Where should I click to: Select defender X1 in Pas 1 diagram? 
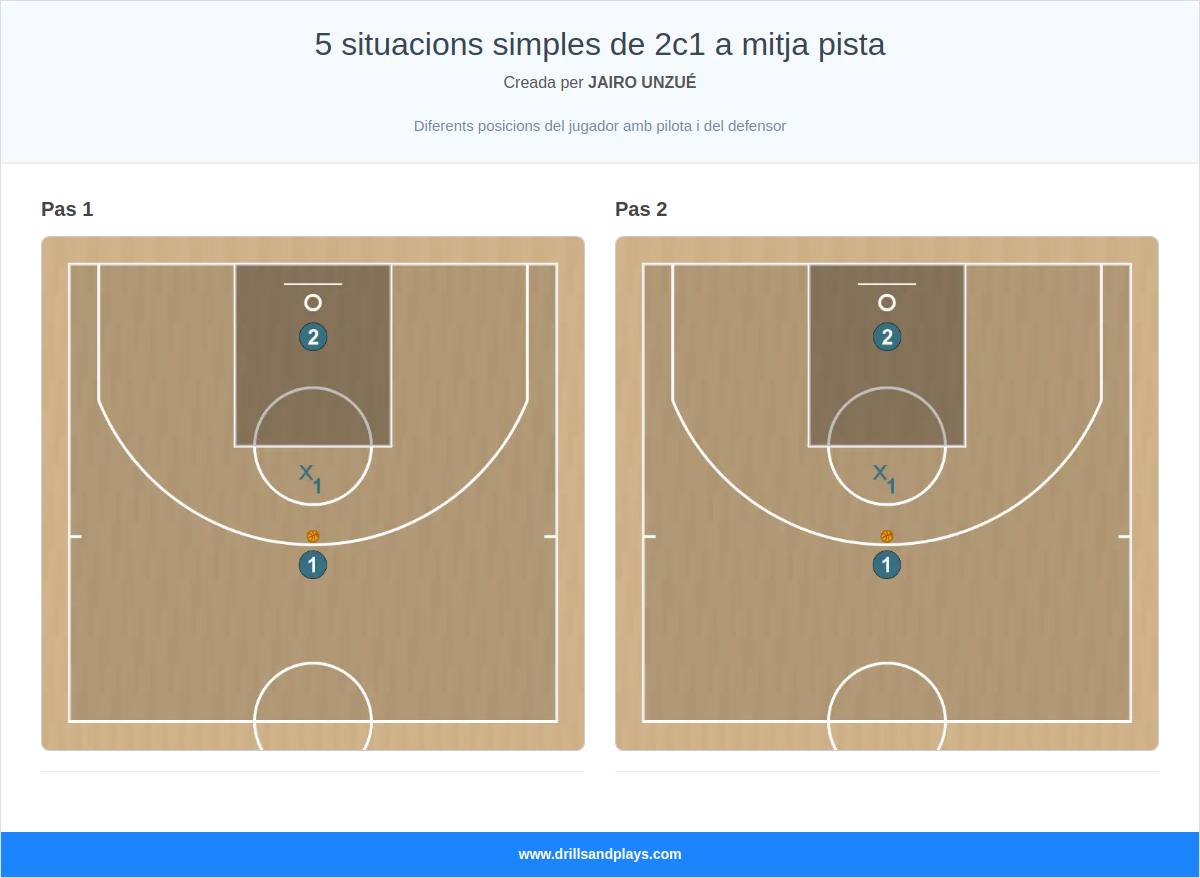pyautogui.click(x=310, y=477)
